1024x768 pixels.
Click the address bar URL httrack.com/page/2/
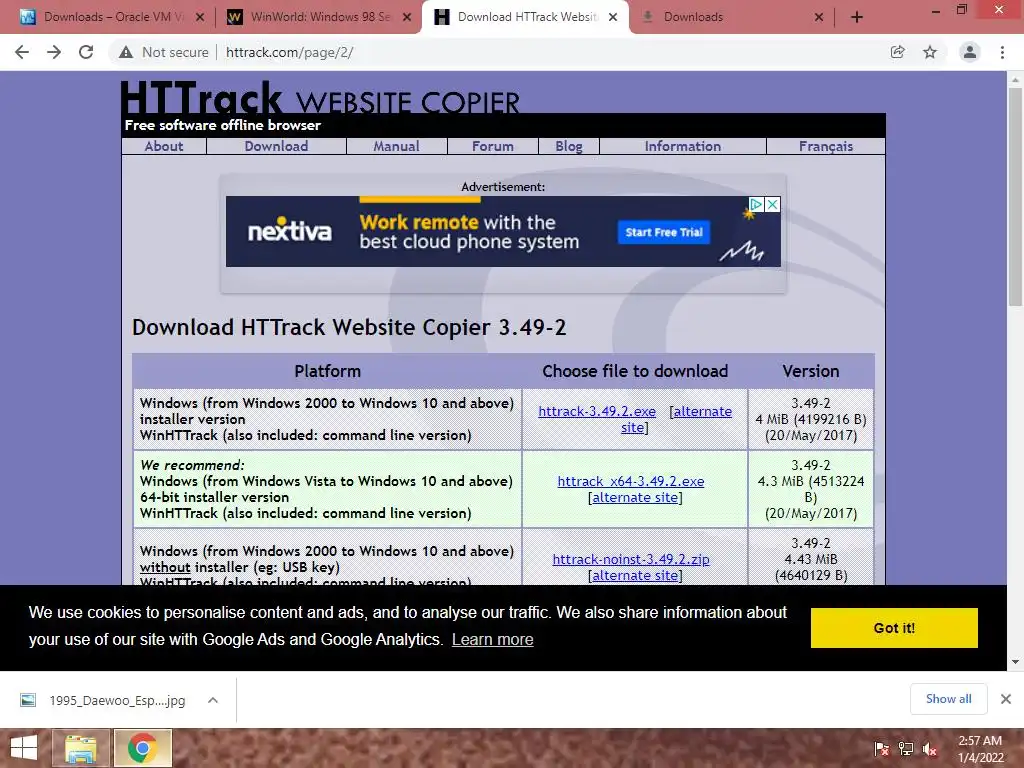289,52
